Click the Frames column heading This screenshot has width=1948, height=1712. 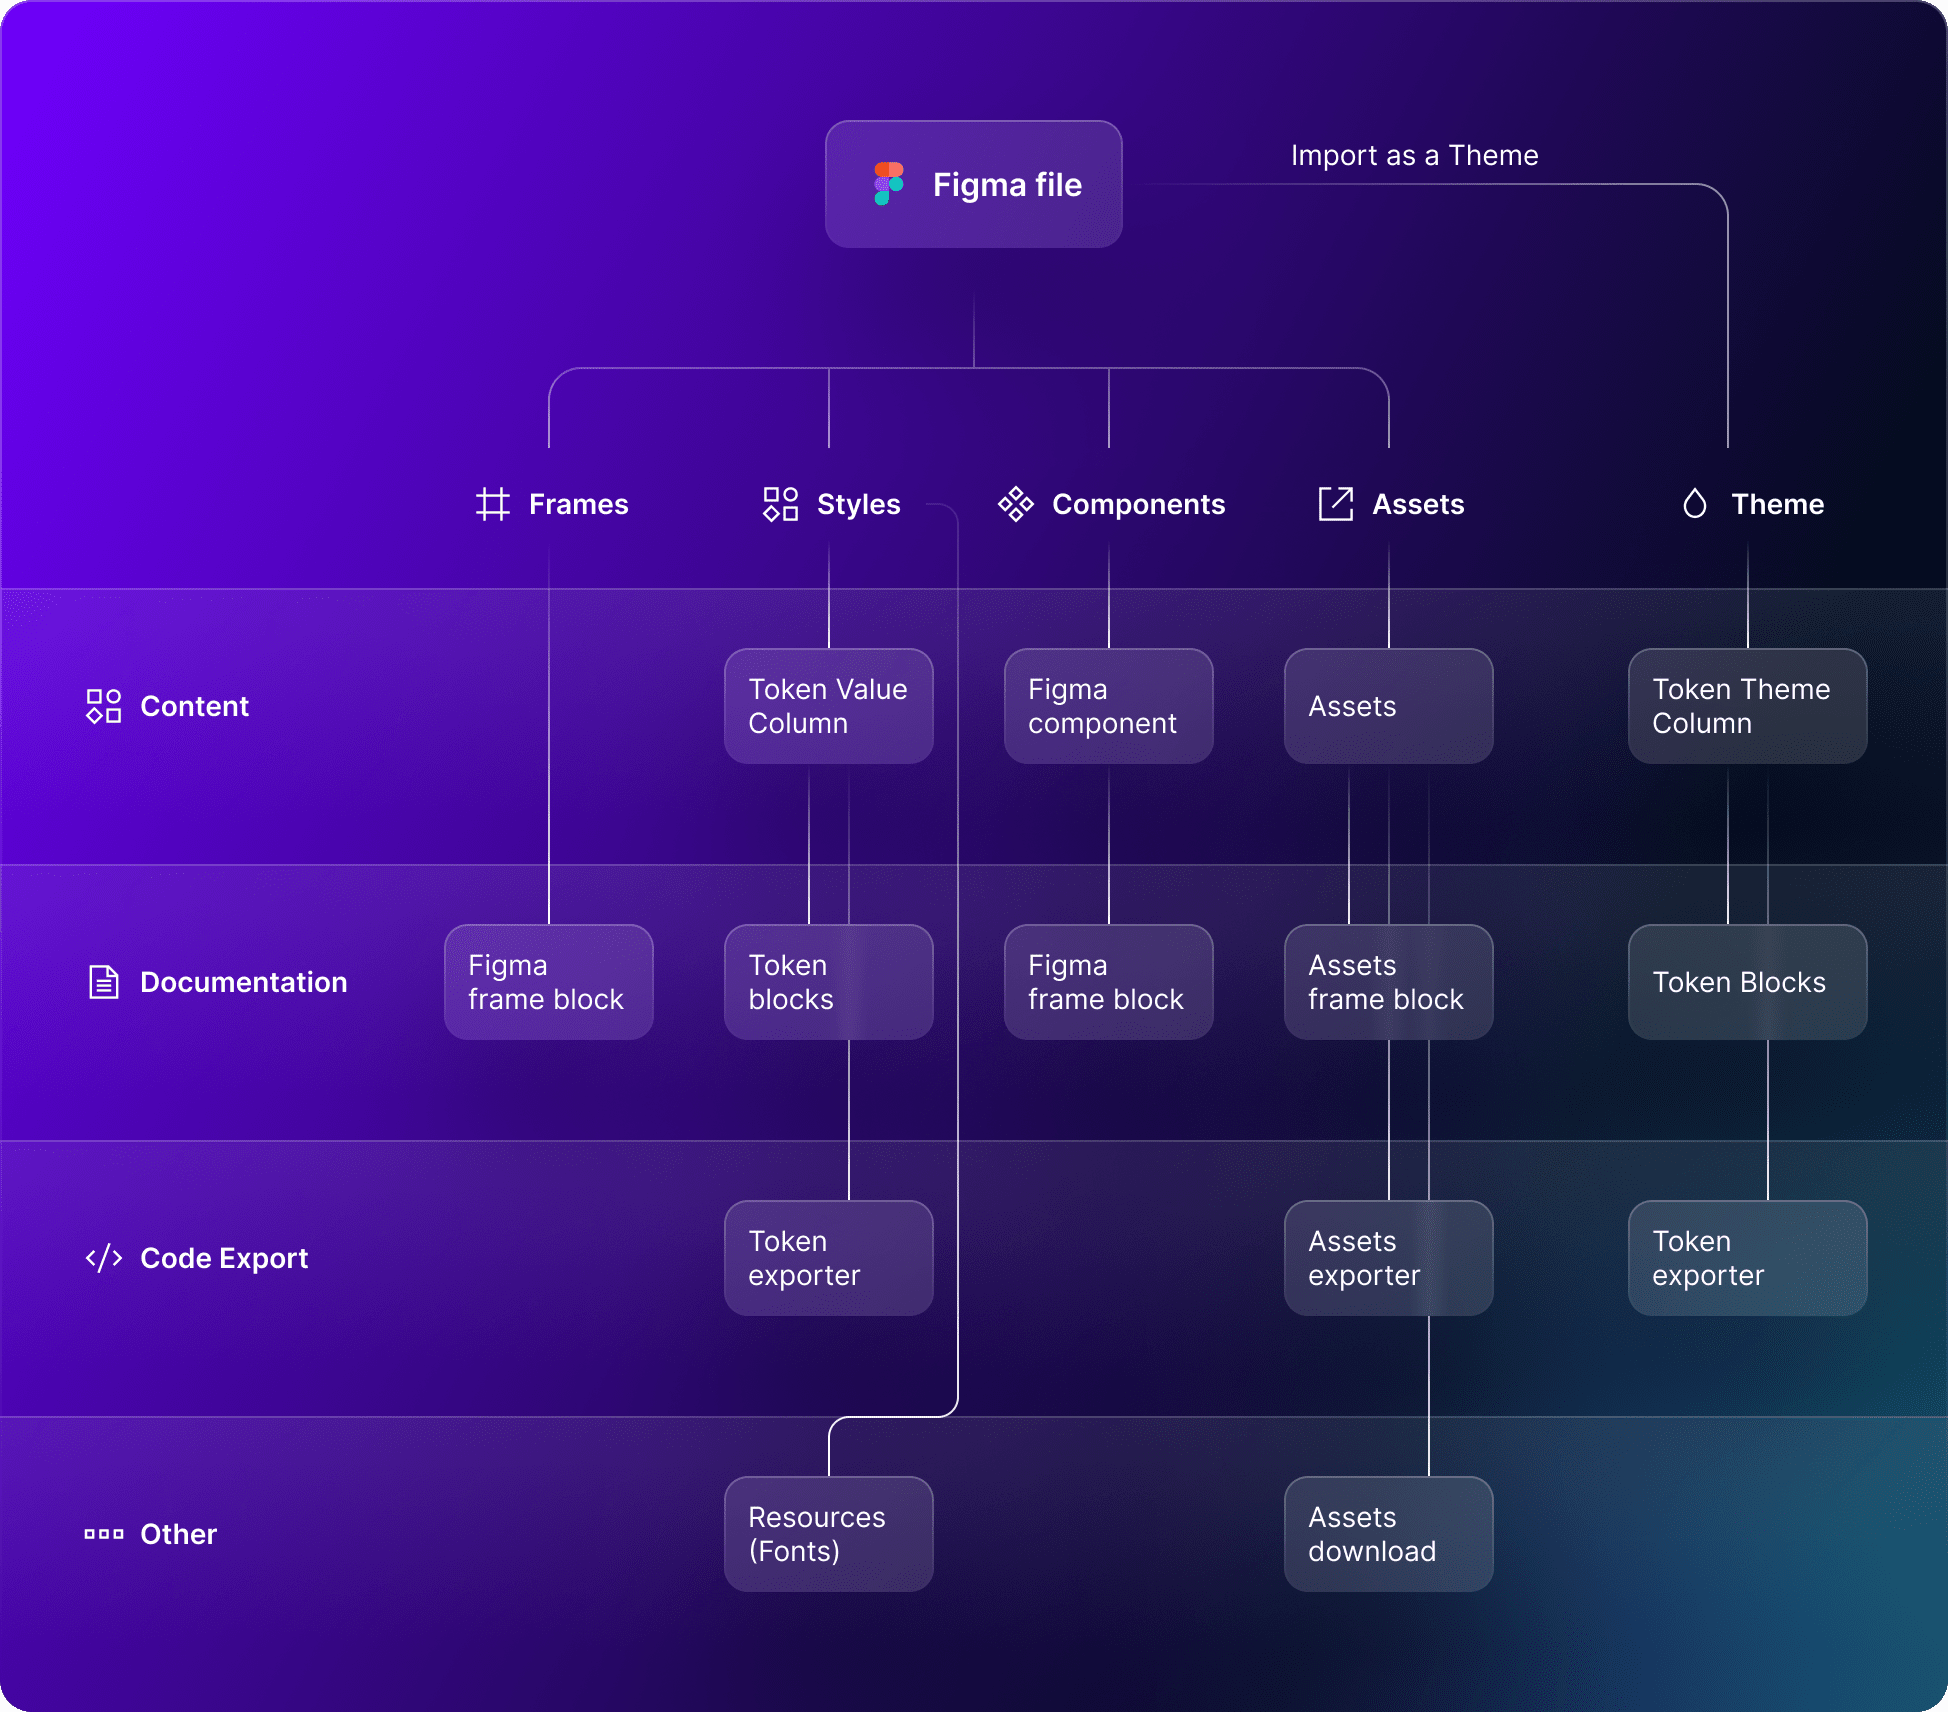[579, 504]
